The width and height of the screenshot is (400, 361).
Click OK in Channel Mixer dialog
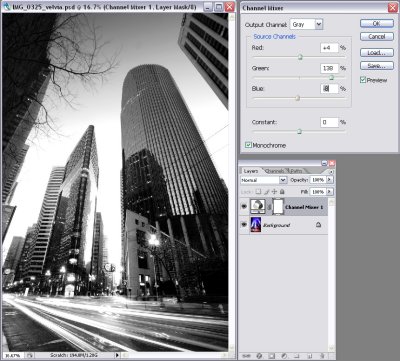click(377, 23)
